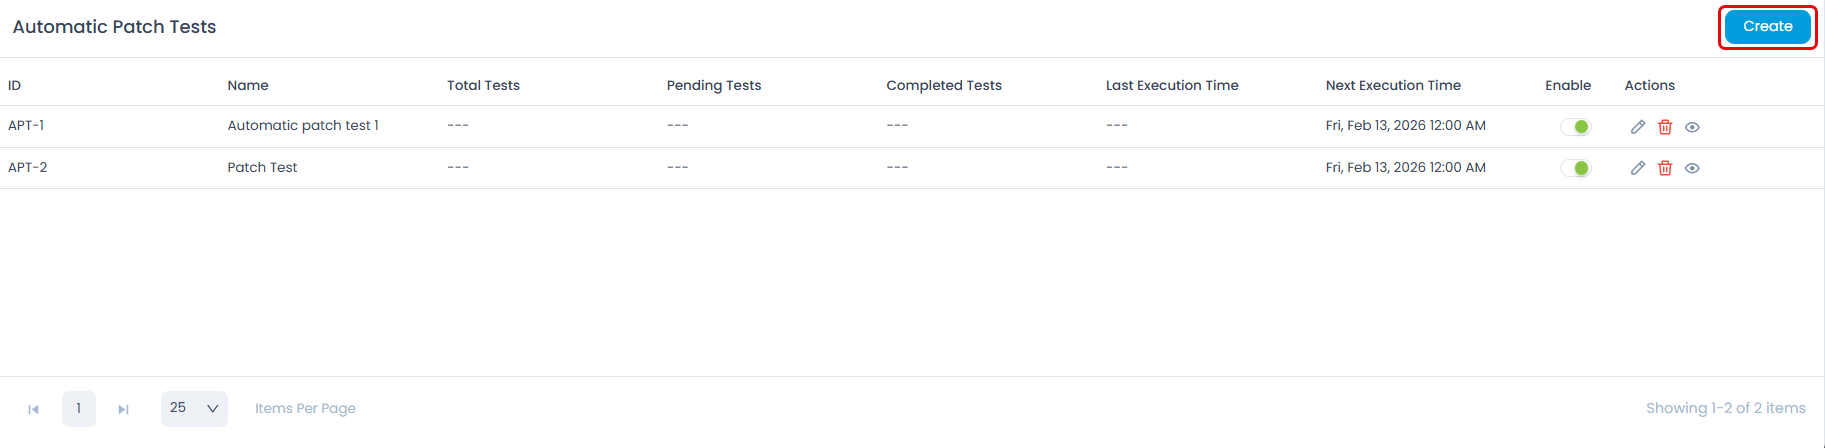
Task: Select page number 1 in pagination
Action: tap(79, 408)
